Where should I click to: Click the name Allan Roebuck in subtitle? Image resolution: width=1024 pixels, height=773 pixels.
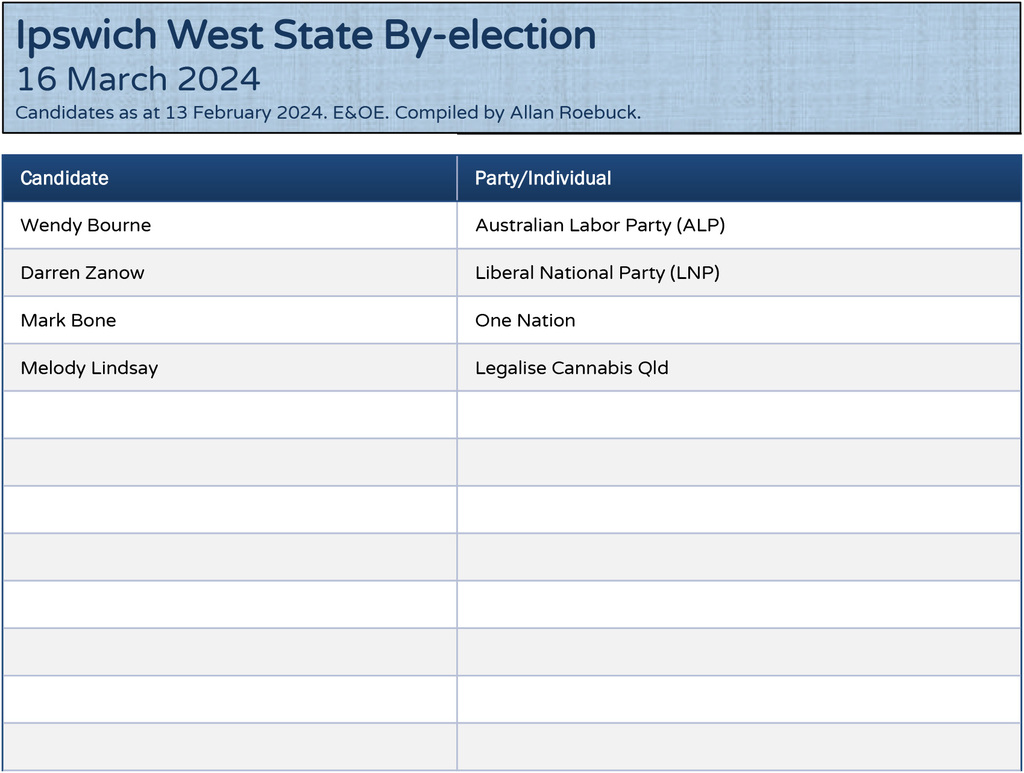(574, 112)
